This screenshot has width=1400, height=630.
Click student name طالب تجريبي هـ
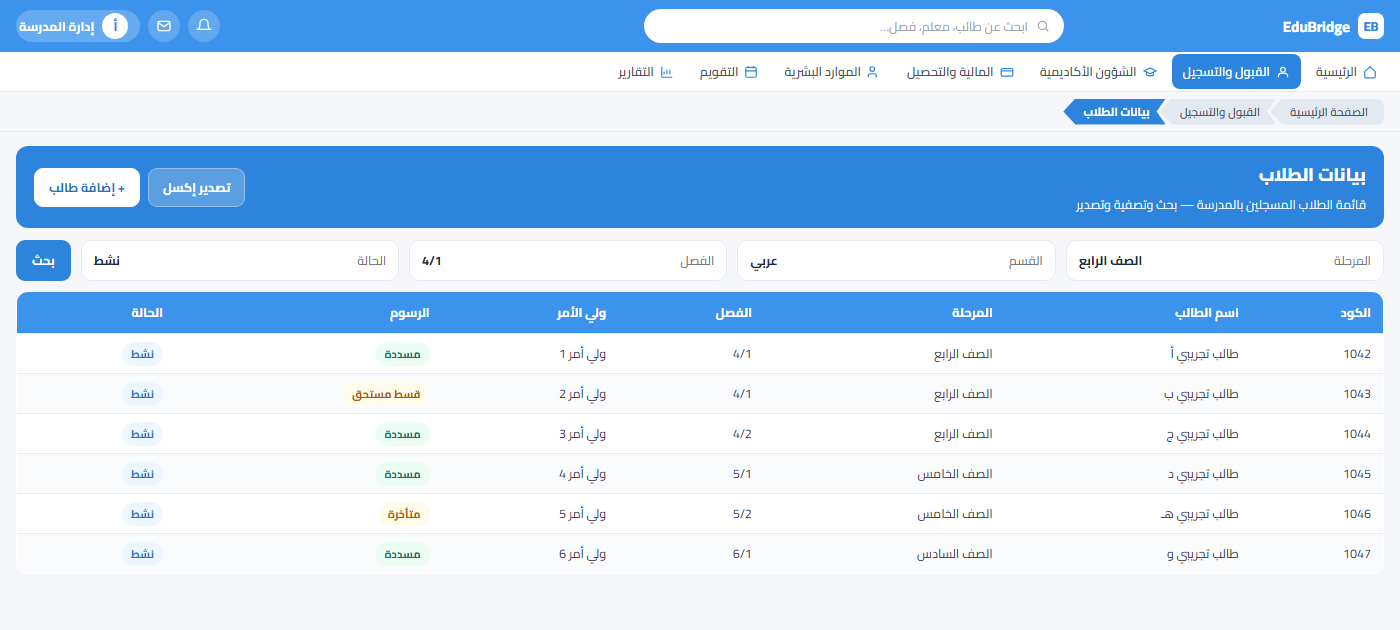[x=1198, y=514]
